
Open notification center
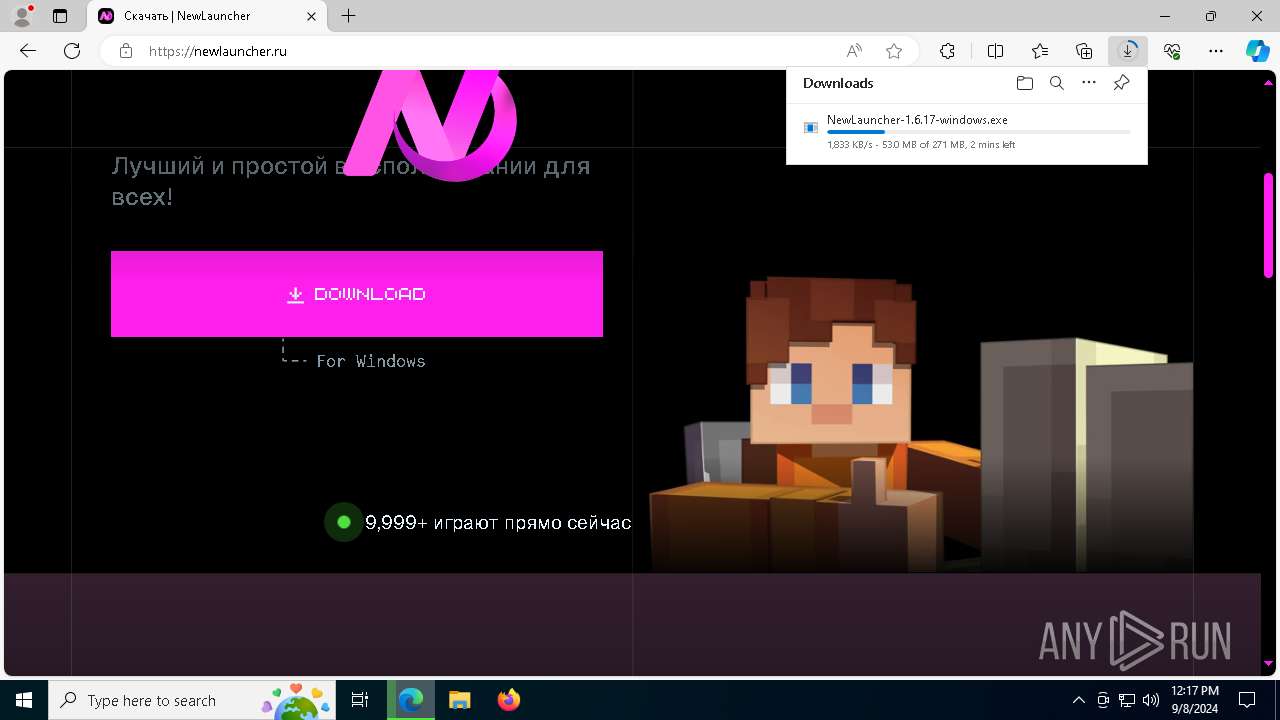point(1247,700)
